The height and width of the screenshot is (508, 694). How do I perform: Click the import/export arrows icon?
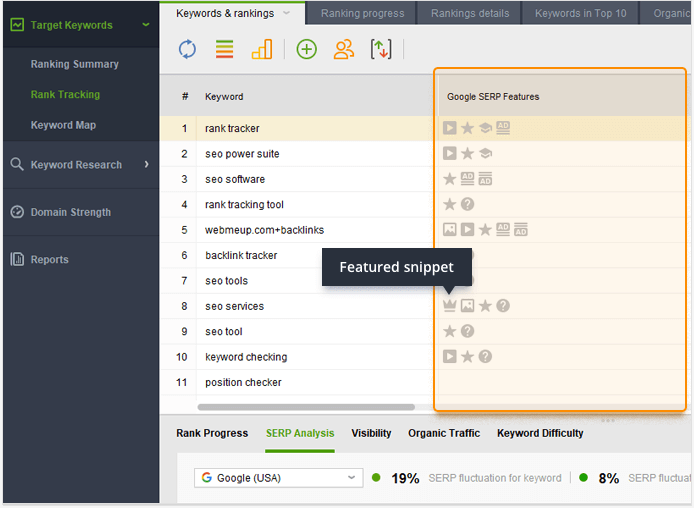click(381, 49)
